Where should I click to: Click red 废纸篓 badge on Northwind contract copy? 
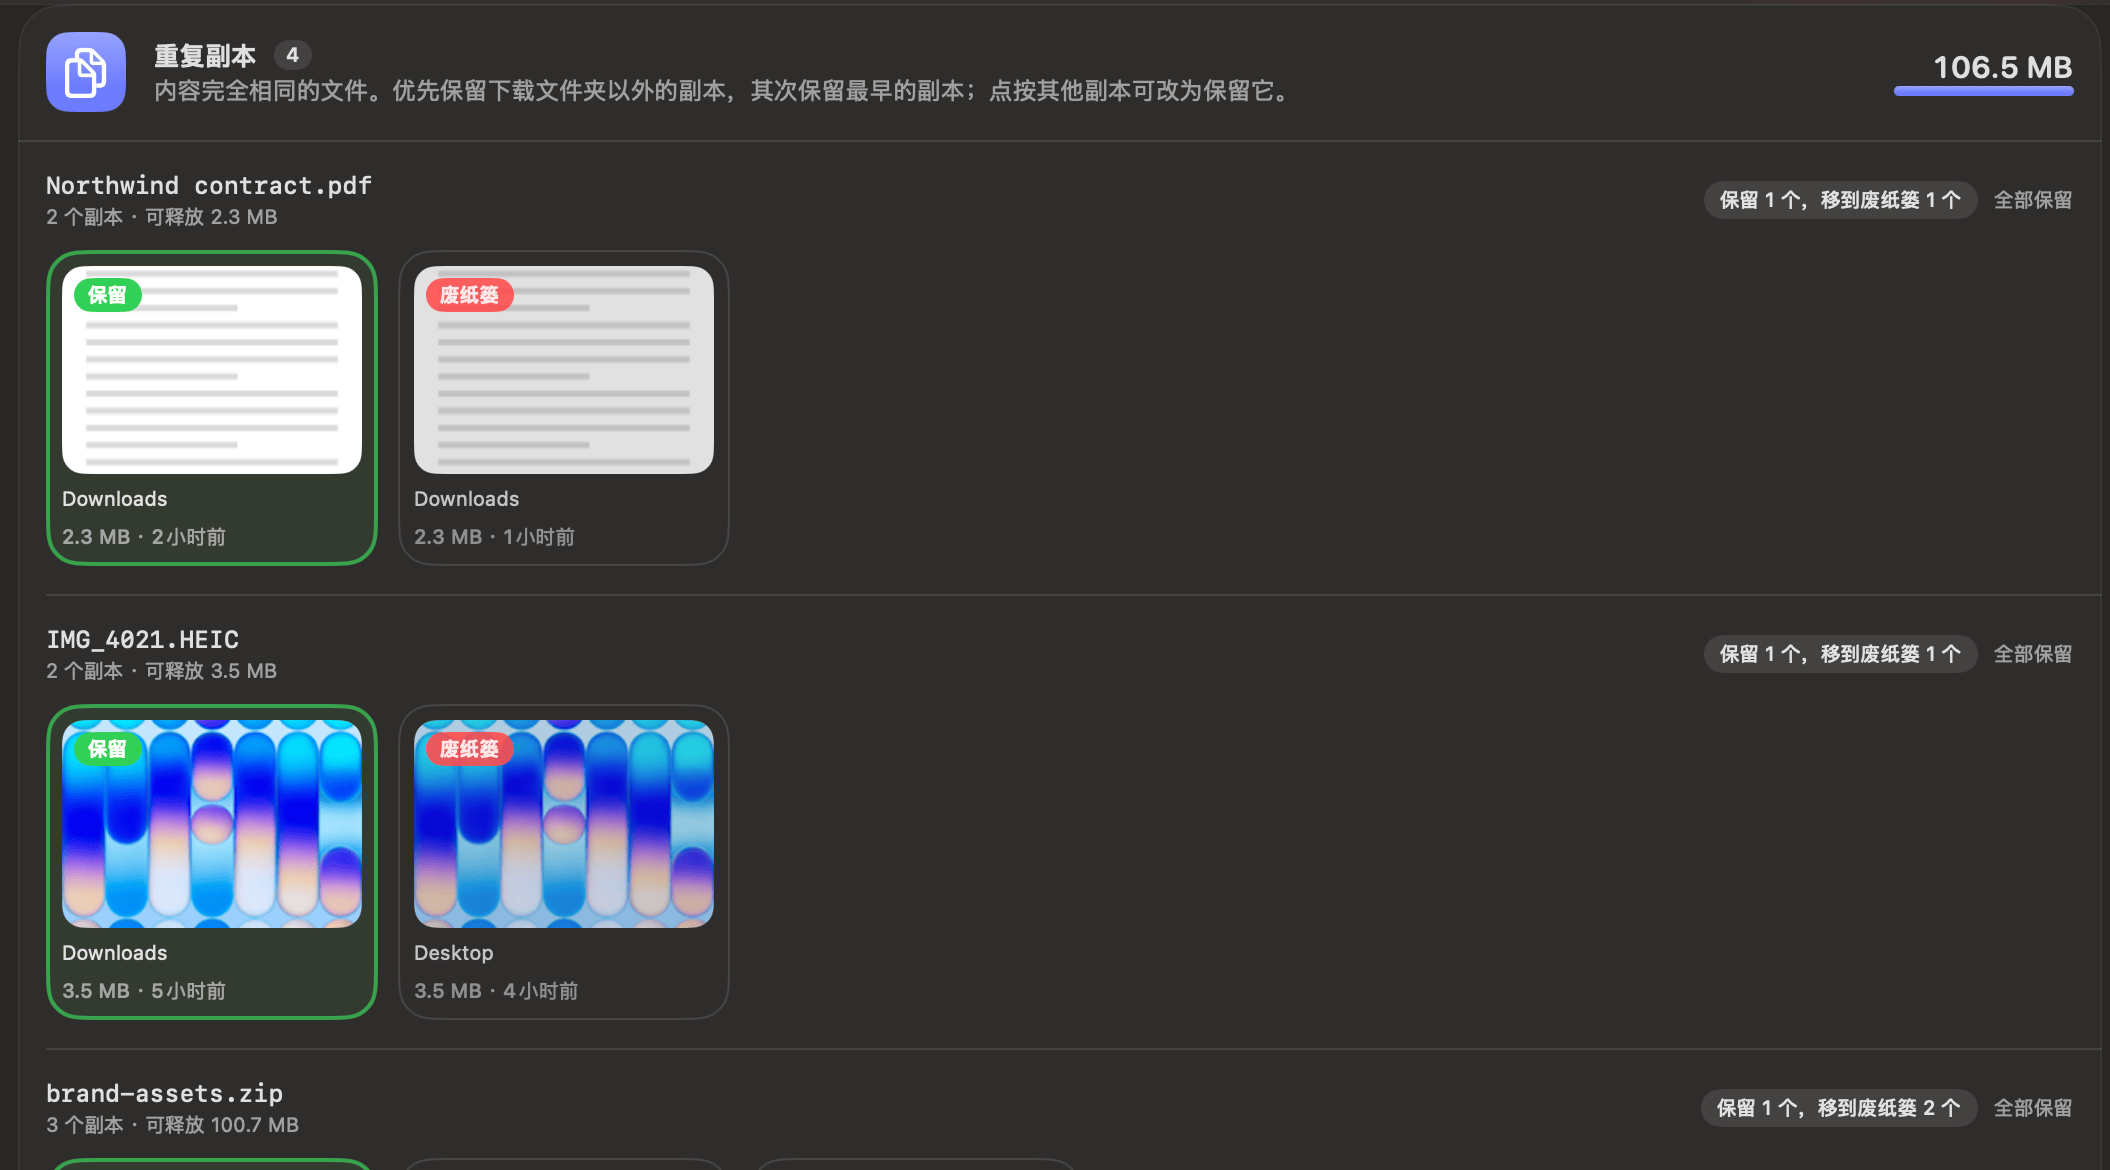pyautogui.click(x=469, y=295)
